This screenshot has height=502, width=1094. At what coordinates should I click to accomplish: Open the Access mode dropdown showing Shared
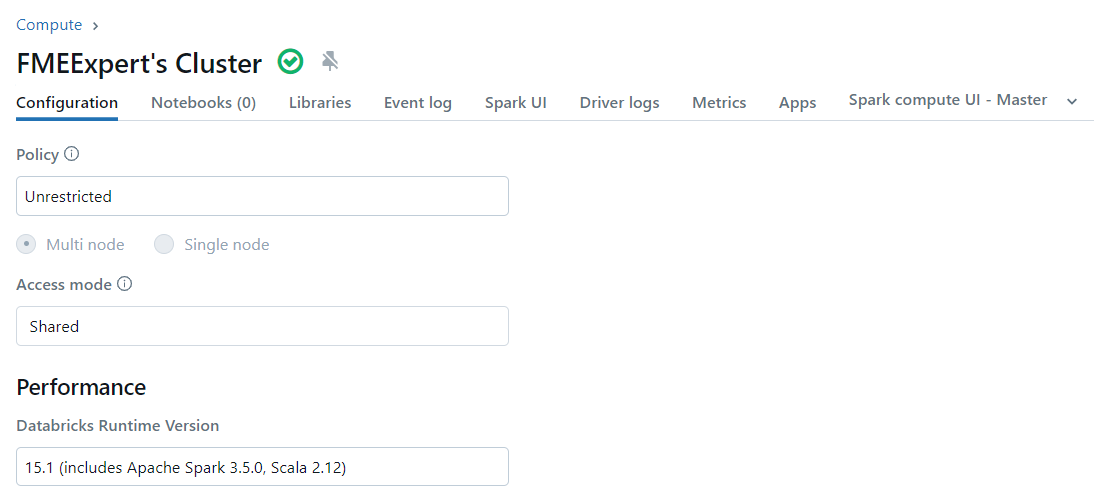pos(262,326)
